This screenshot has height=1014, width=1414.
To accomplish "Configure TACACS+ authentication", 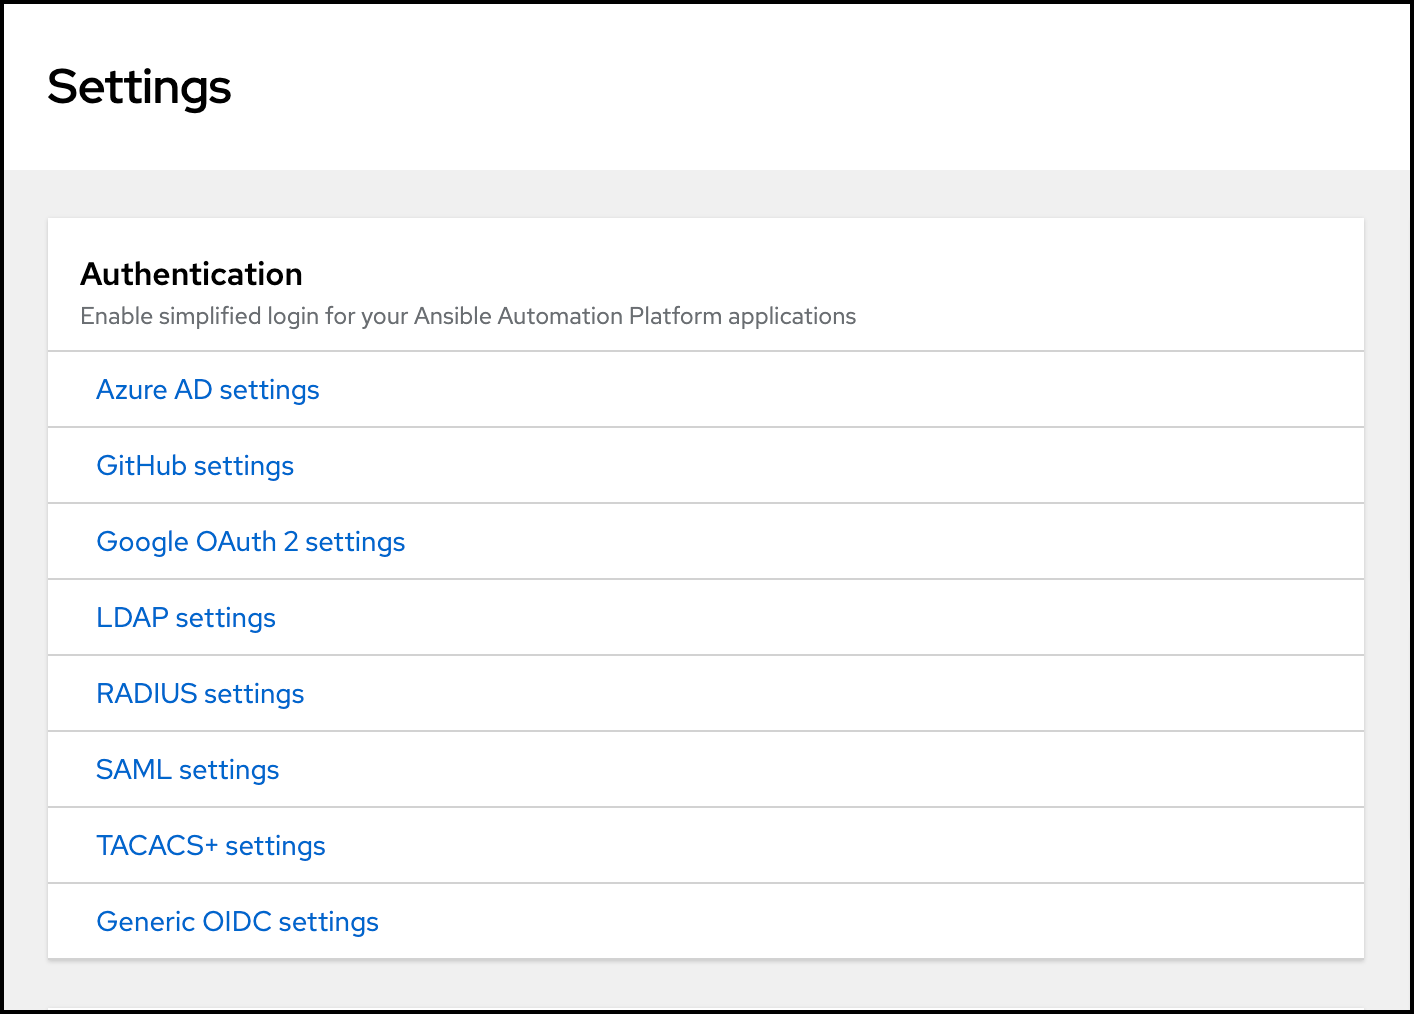I will pyautogui.click(x=210, y=846).
